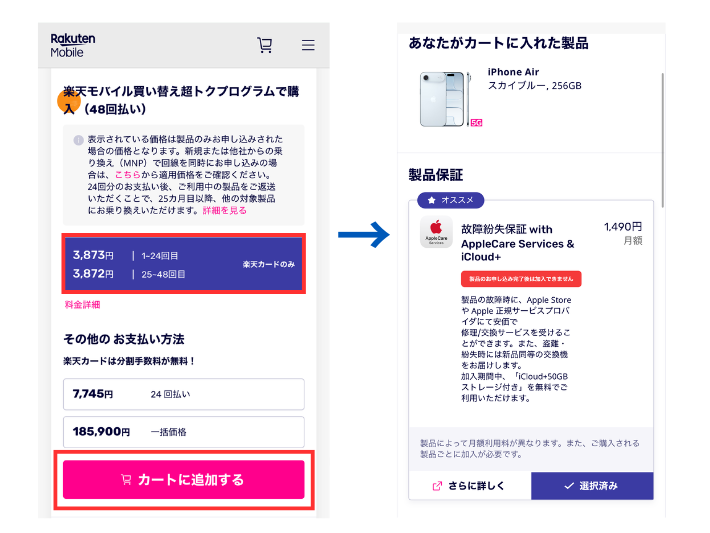
Task: Click the iPhone Air product thumbnail
Action: (445, 99)
